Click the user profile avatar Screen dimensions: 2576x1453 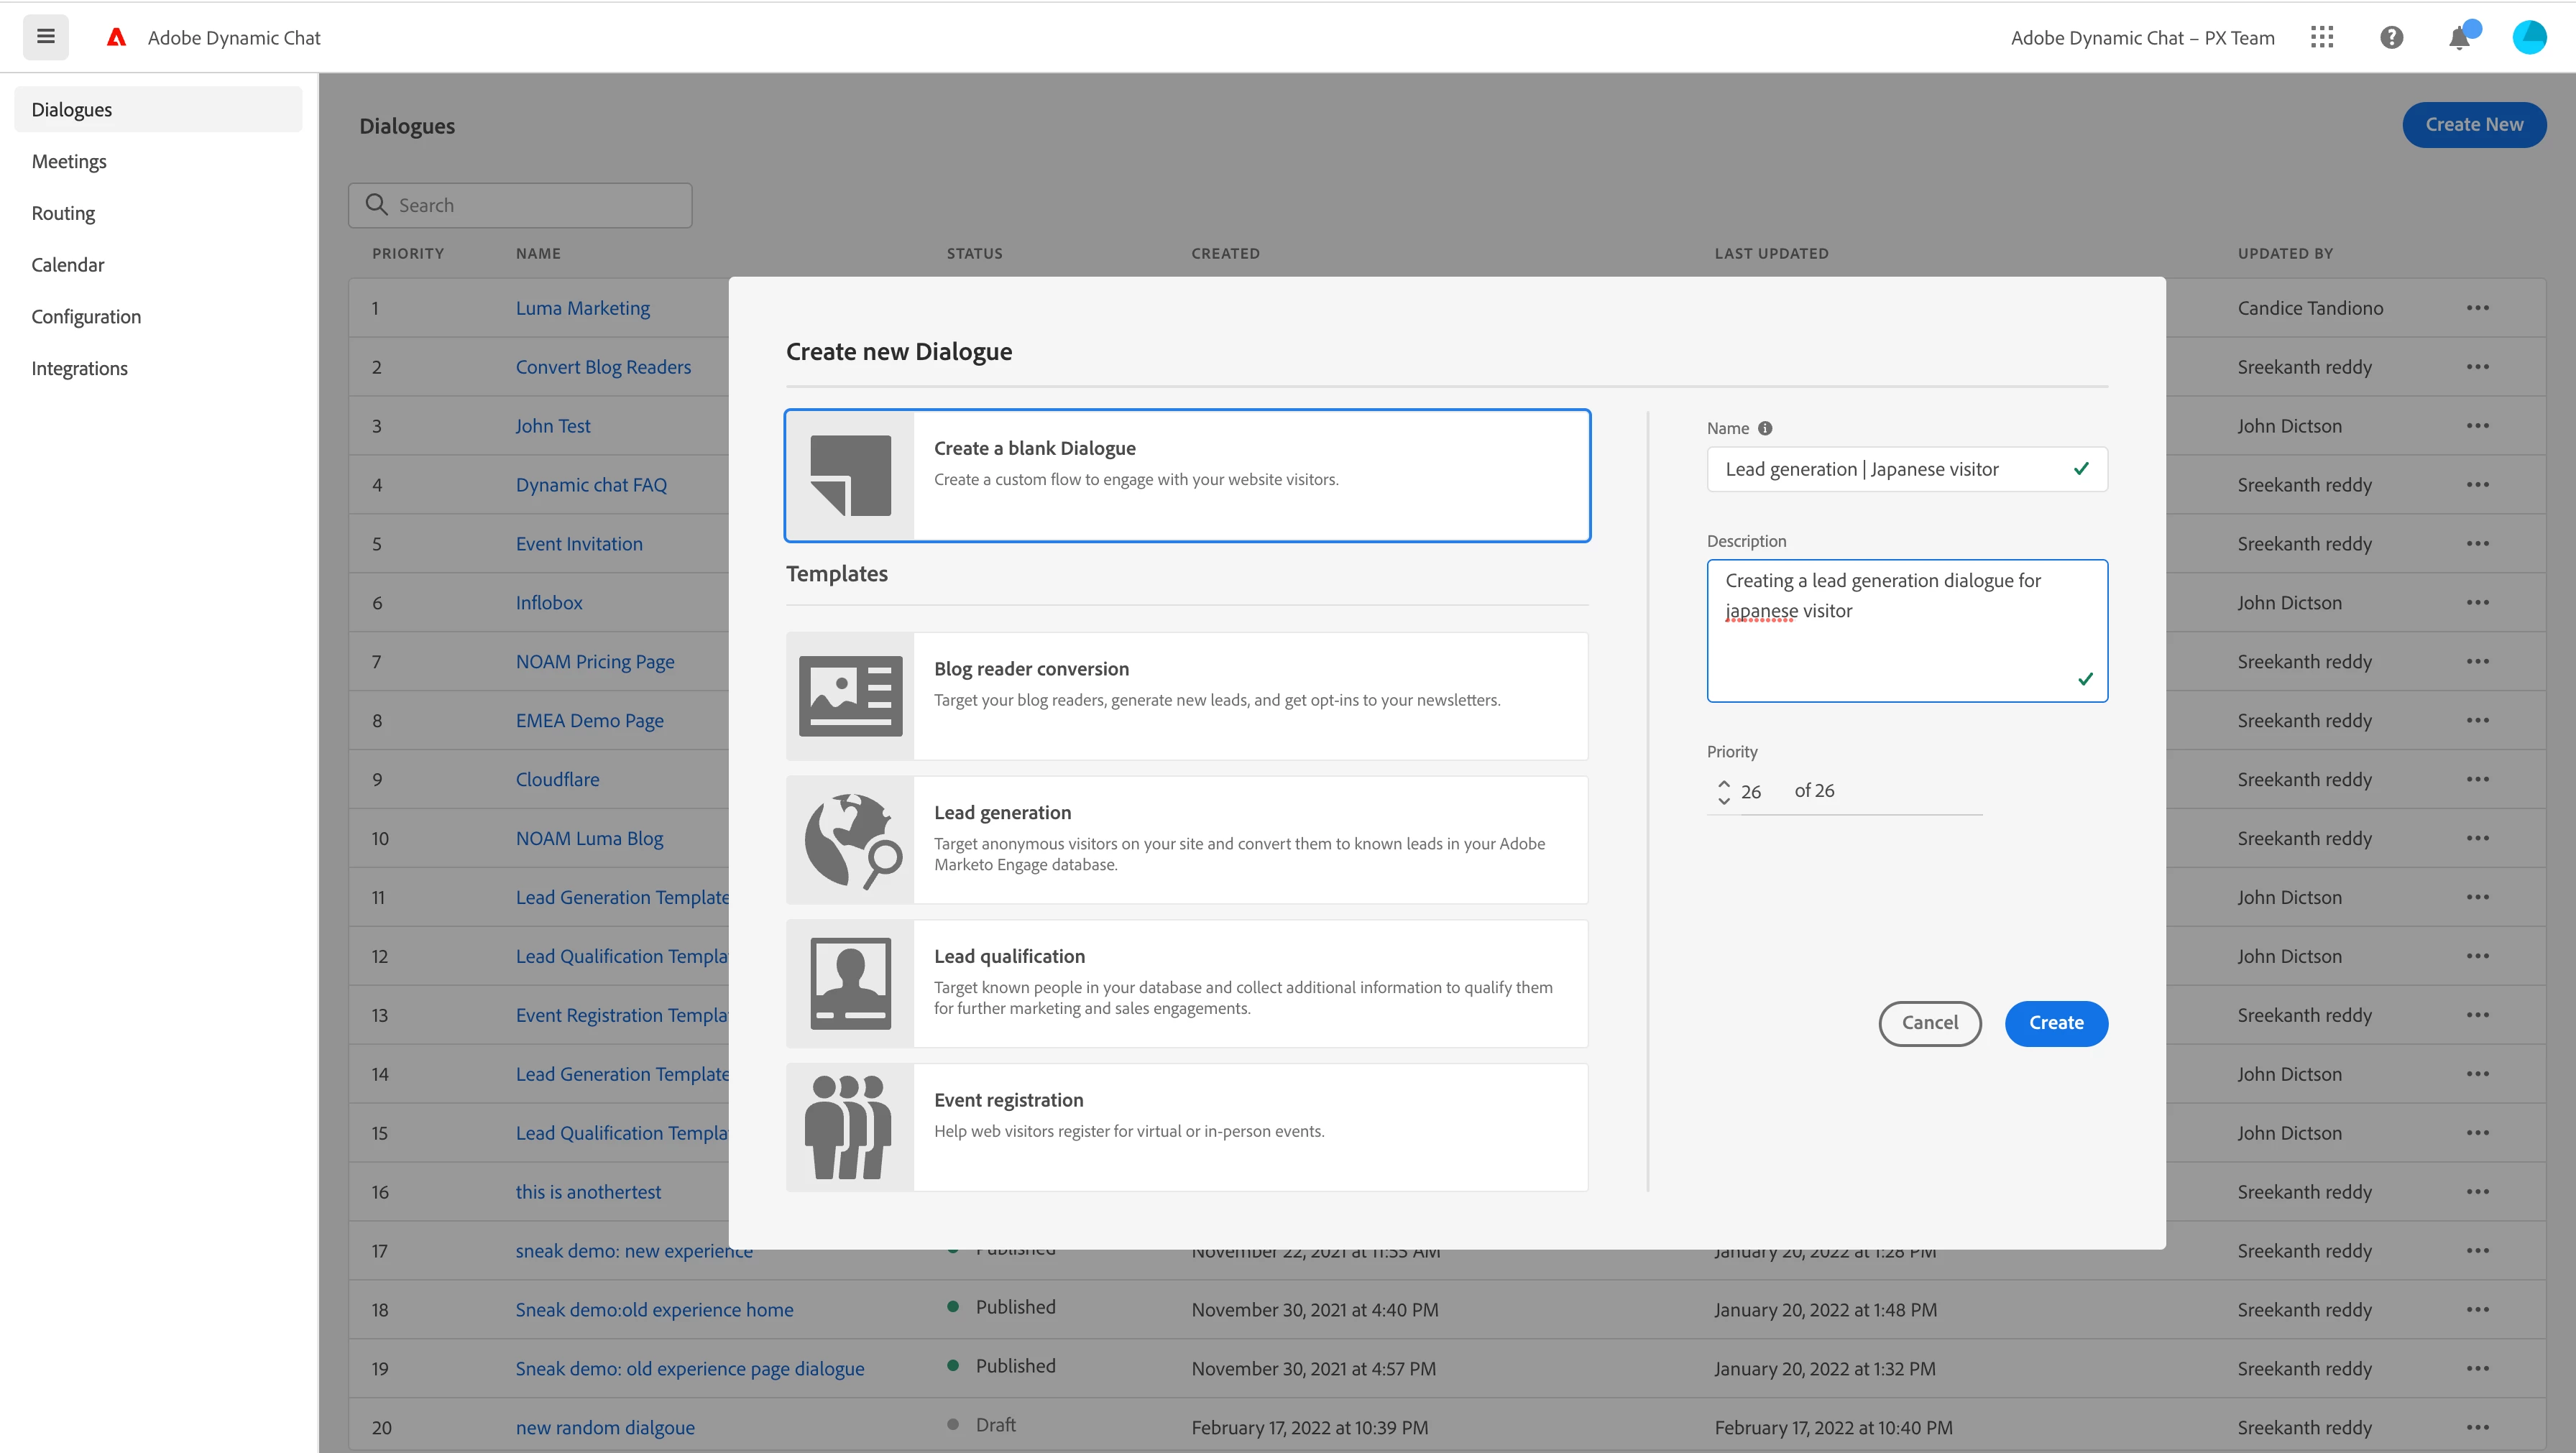point(2529,37)
